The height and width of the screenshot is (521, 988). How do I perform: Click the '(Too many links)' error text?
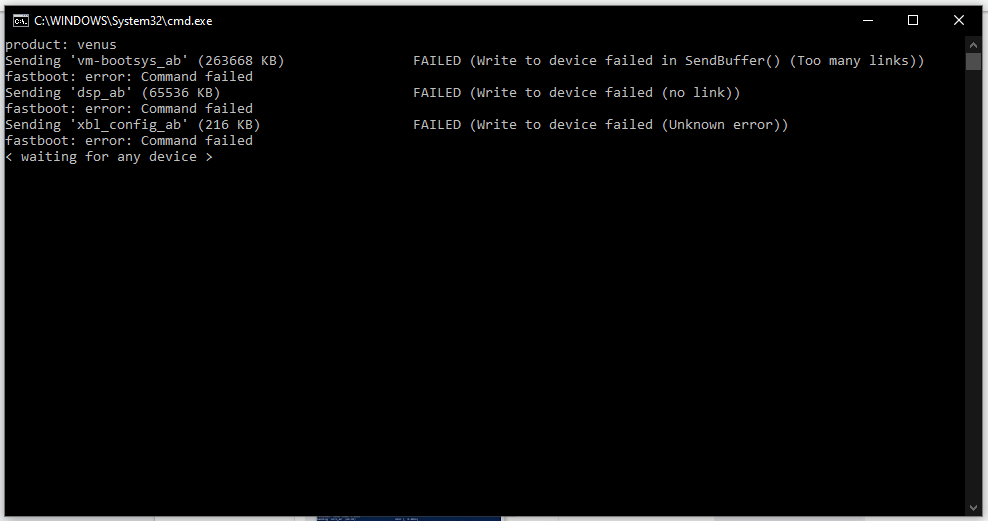coord(856,61)
